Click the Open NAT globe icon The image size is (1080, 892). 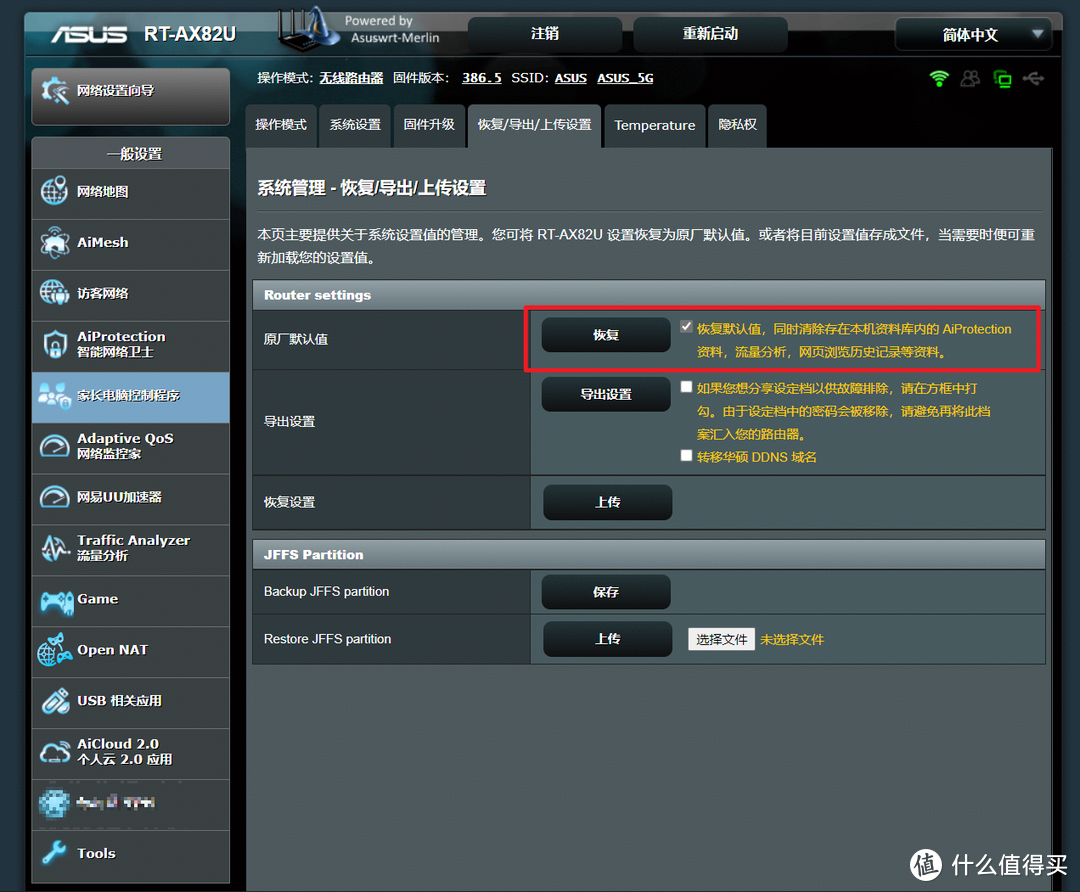click(x=54, y=650)
